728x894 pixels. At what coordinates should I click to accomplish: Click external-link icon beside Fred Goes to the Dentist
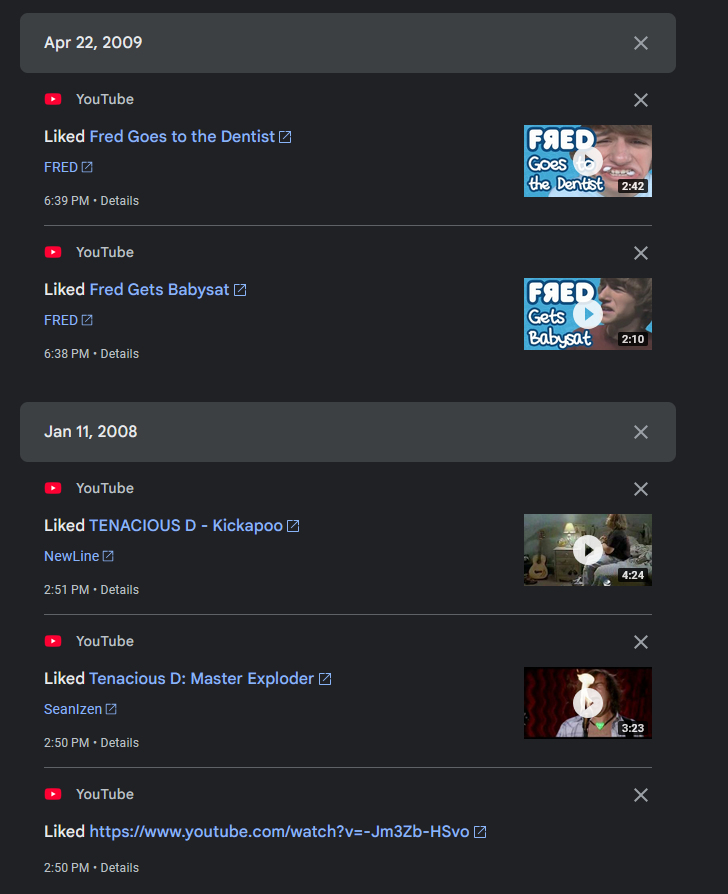pos(285,137)
